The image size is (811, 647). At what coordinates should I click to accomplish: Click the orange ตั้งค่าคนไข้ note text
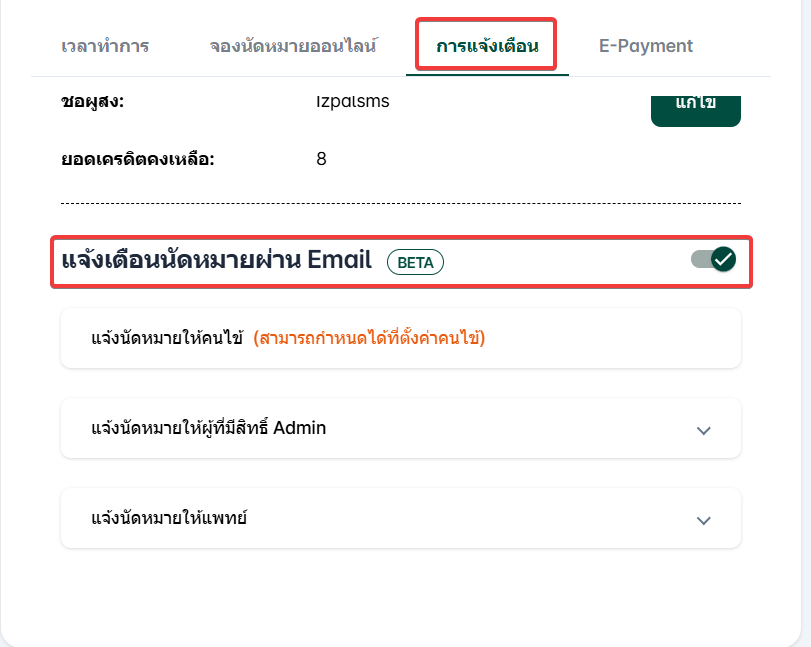tap(369, 338)
